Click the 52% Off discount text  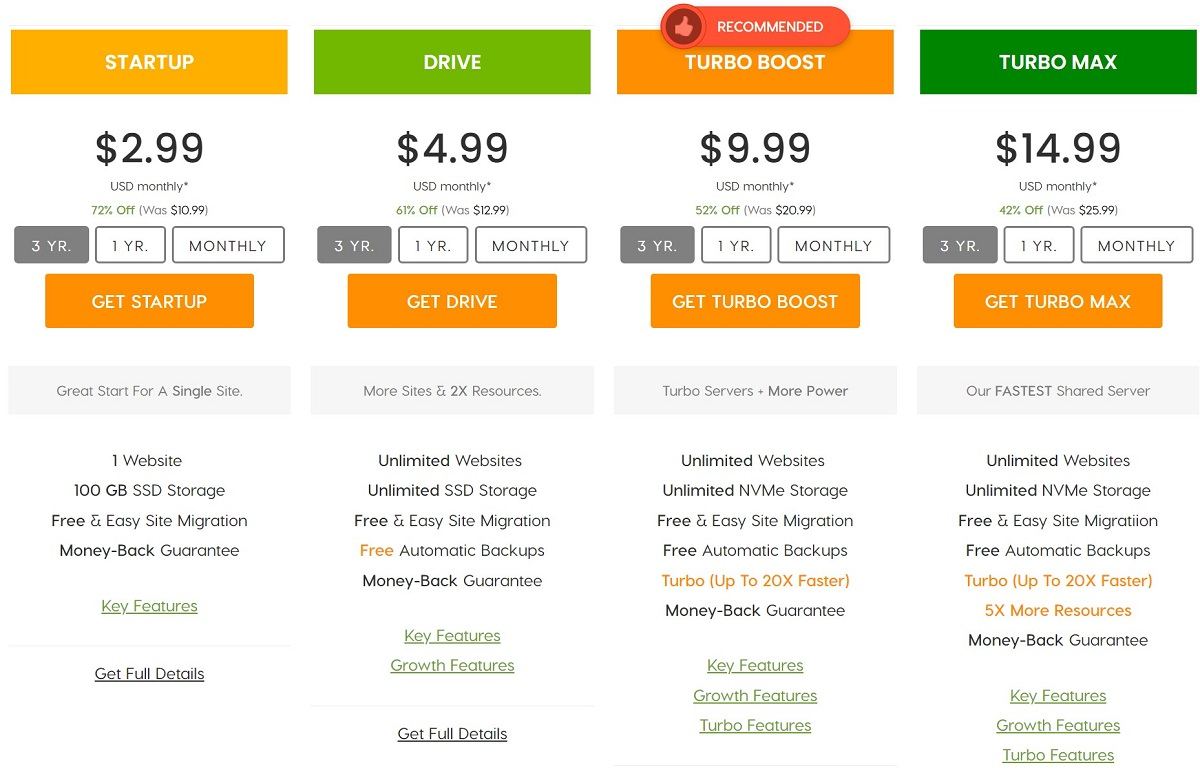click(717, 210)
